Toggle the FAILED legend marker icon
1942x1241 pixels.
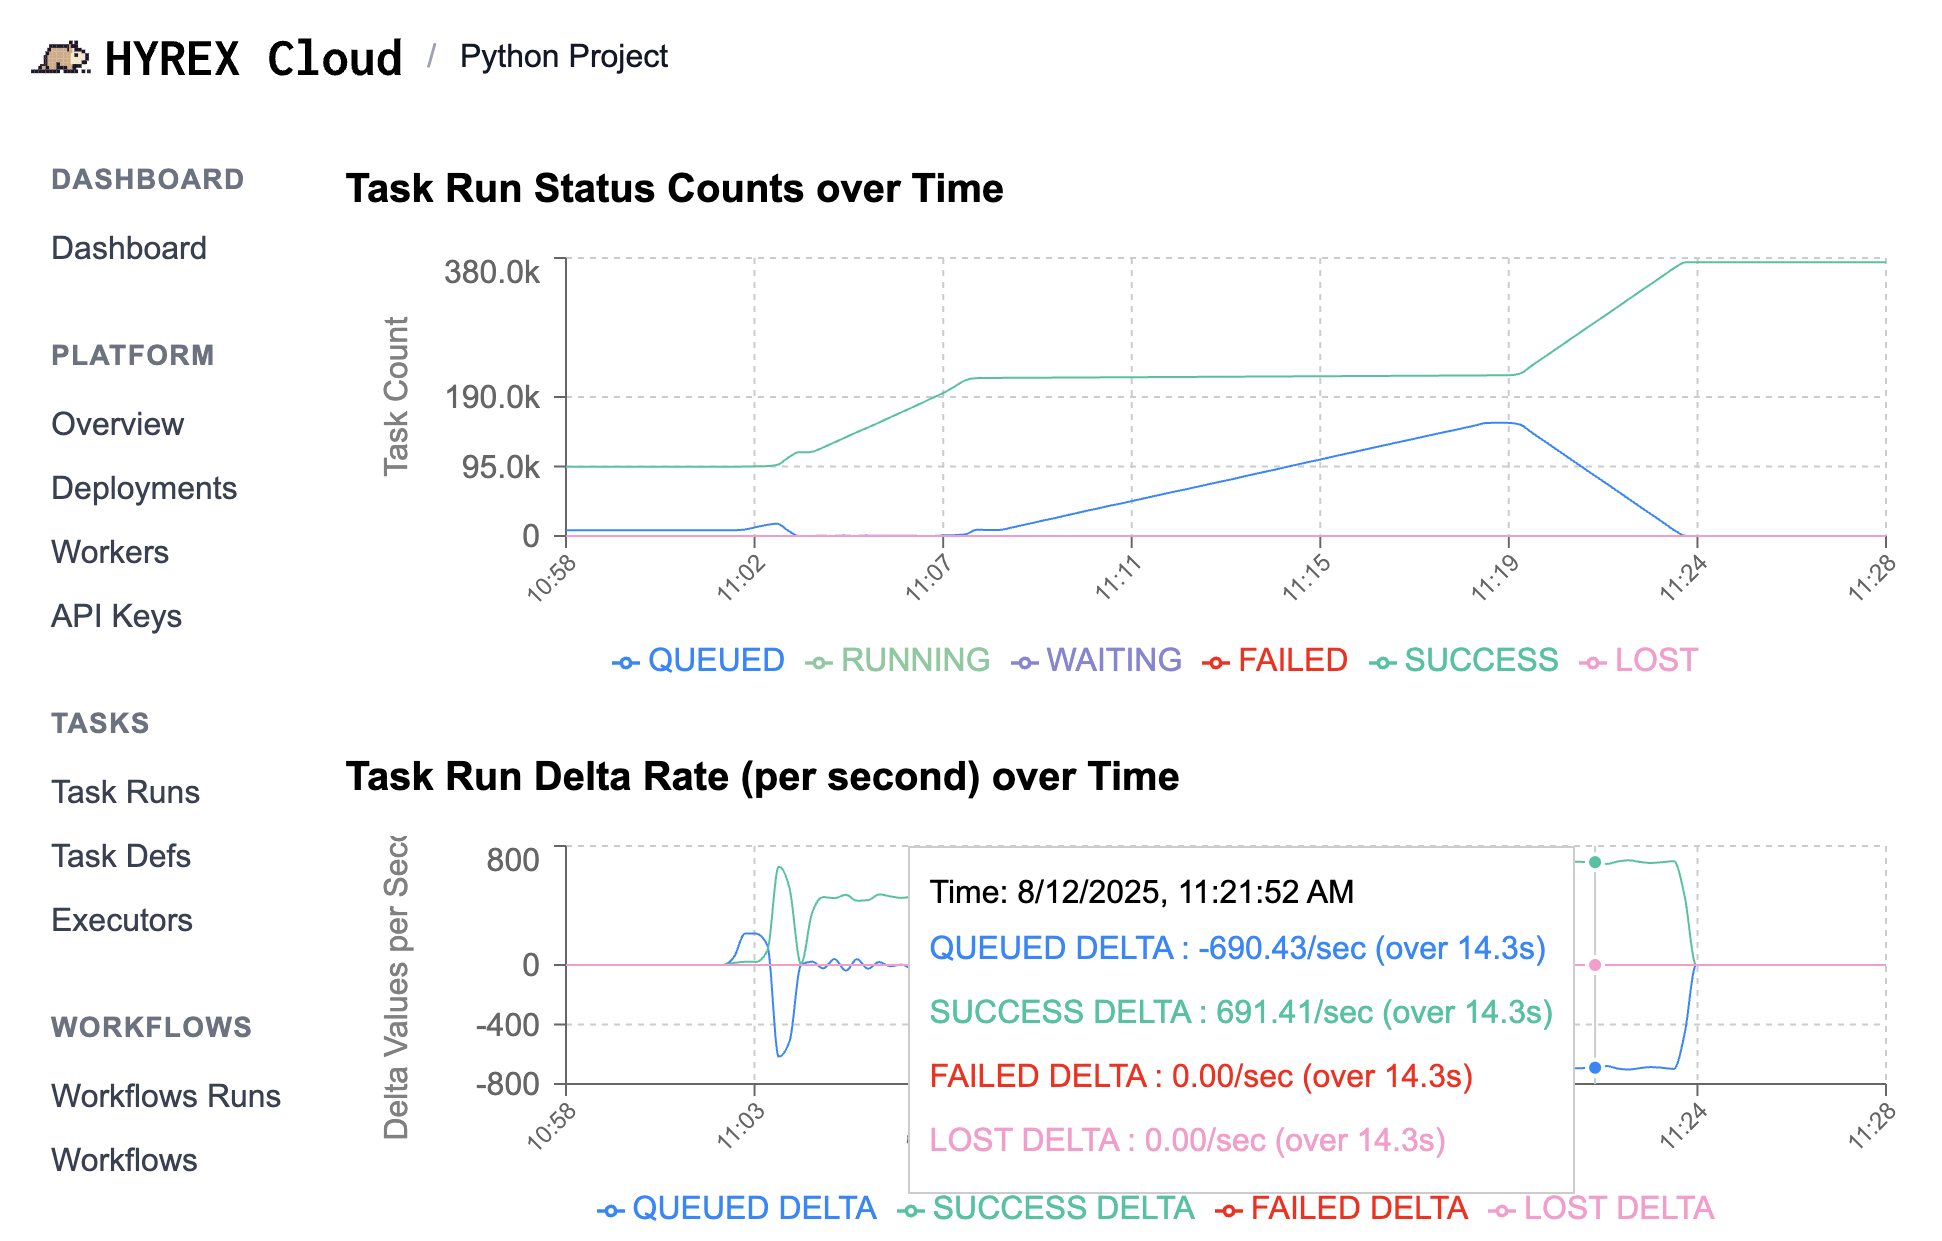[1216, 662]
